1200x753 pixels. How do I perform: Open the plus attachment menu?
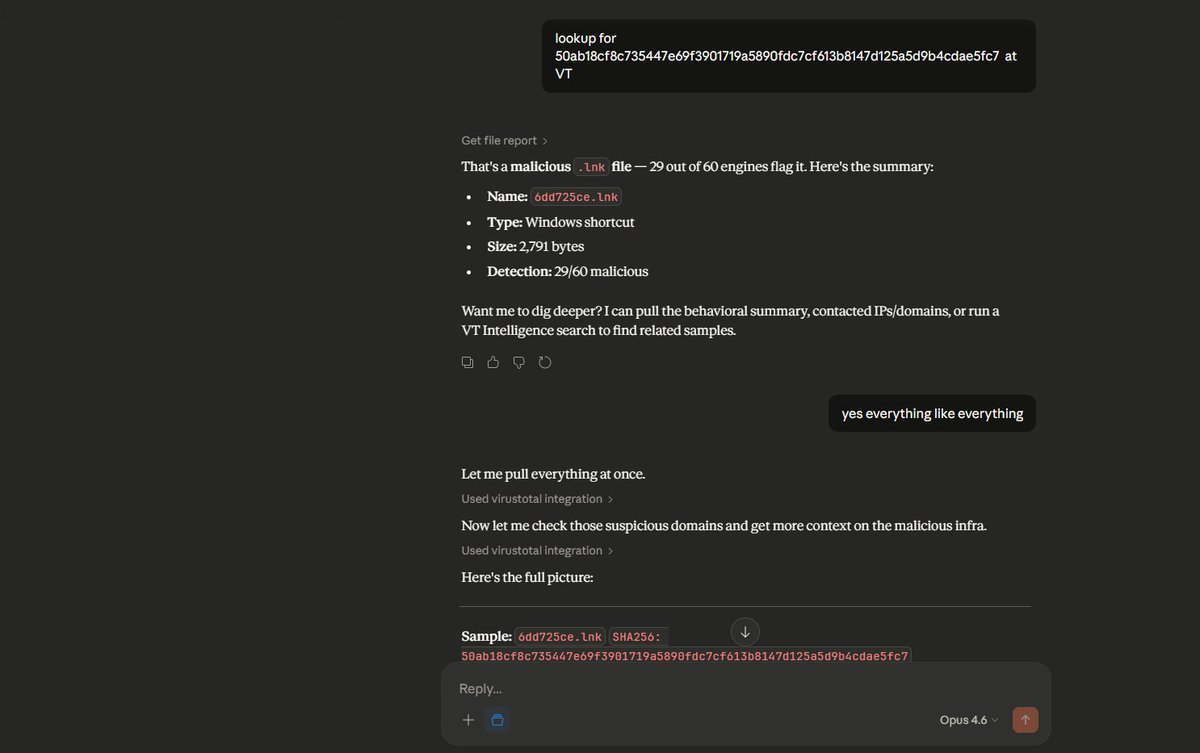[468, 719]
